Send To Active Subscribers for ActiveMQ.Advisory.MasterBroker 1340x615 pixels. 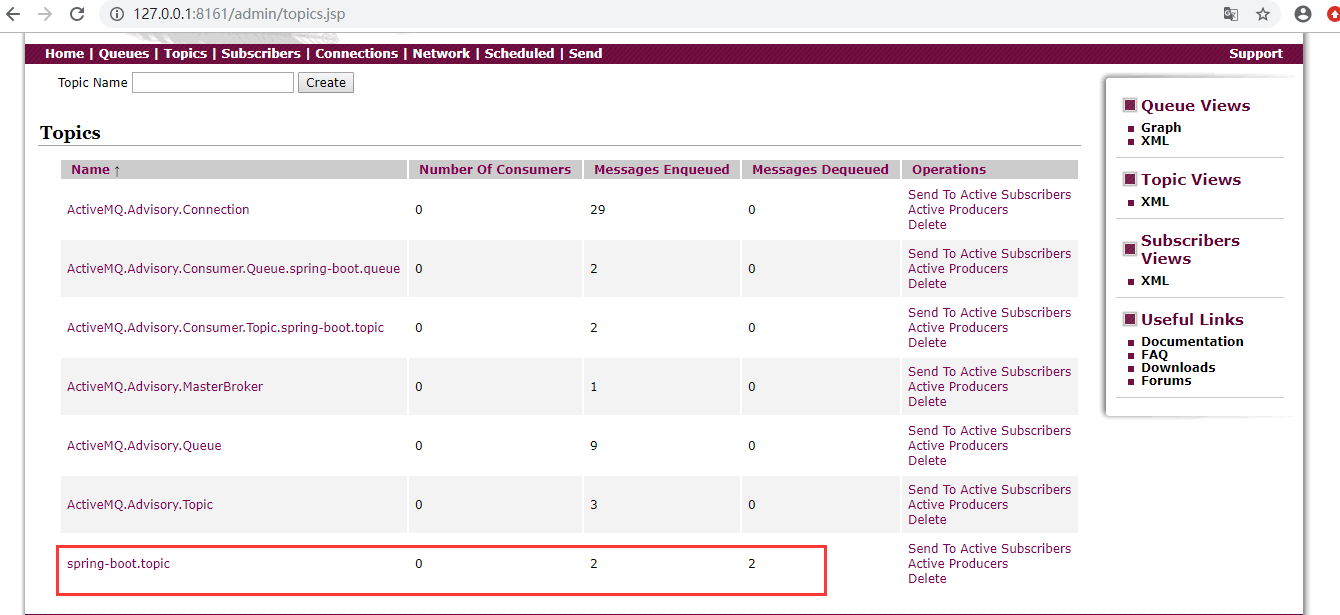[x=989, y=372]
